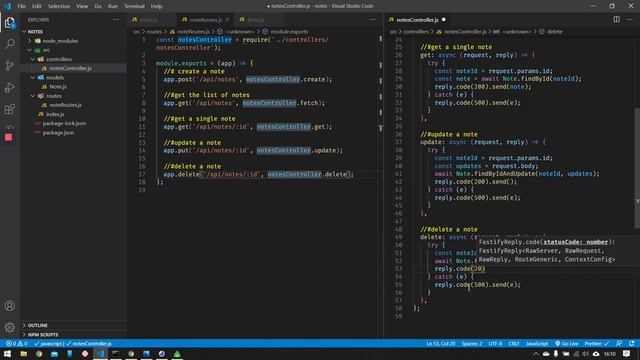Show hidden system tray icons
This screenshot has width=640, height=360.
536,354
